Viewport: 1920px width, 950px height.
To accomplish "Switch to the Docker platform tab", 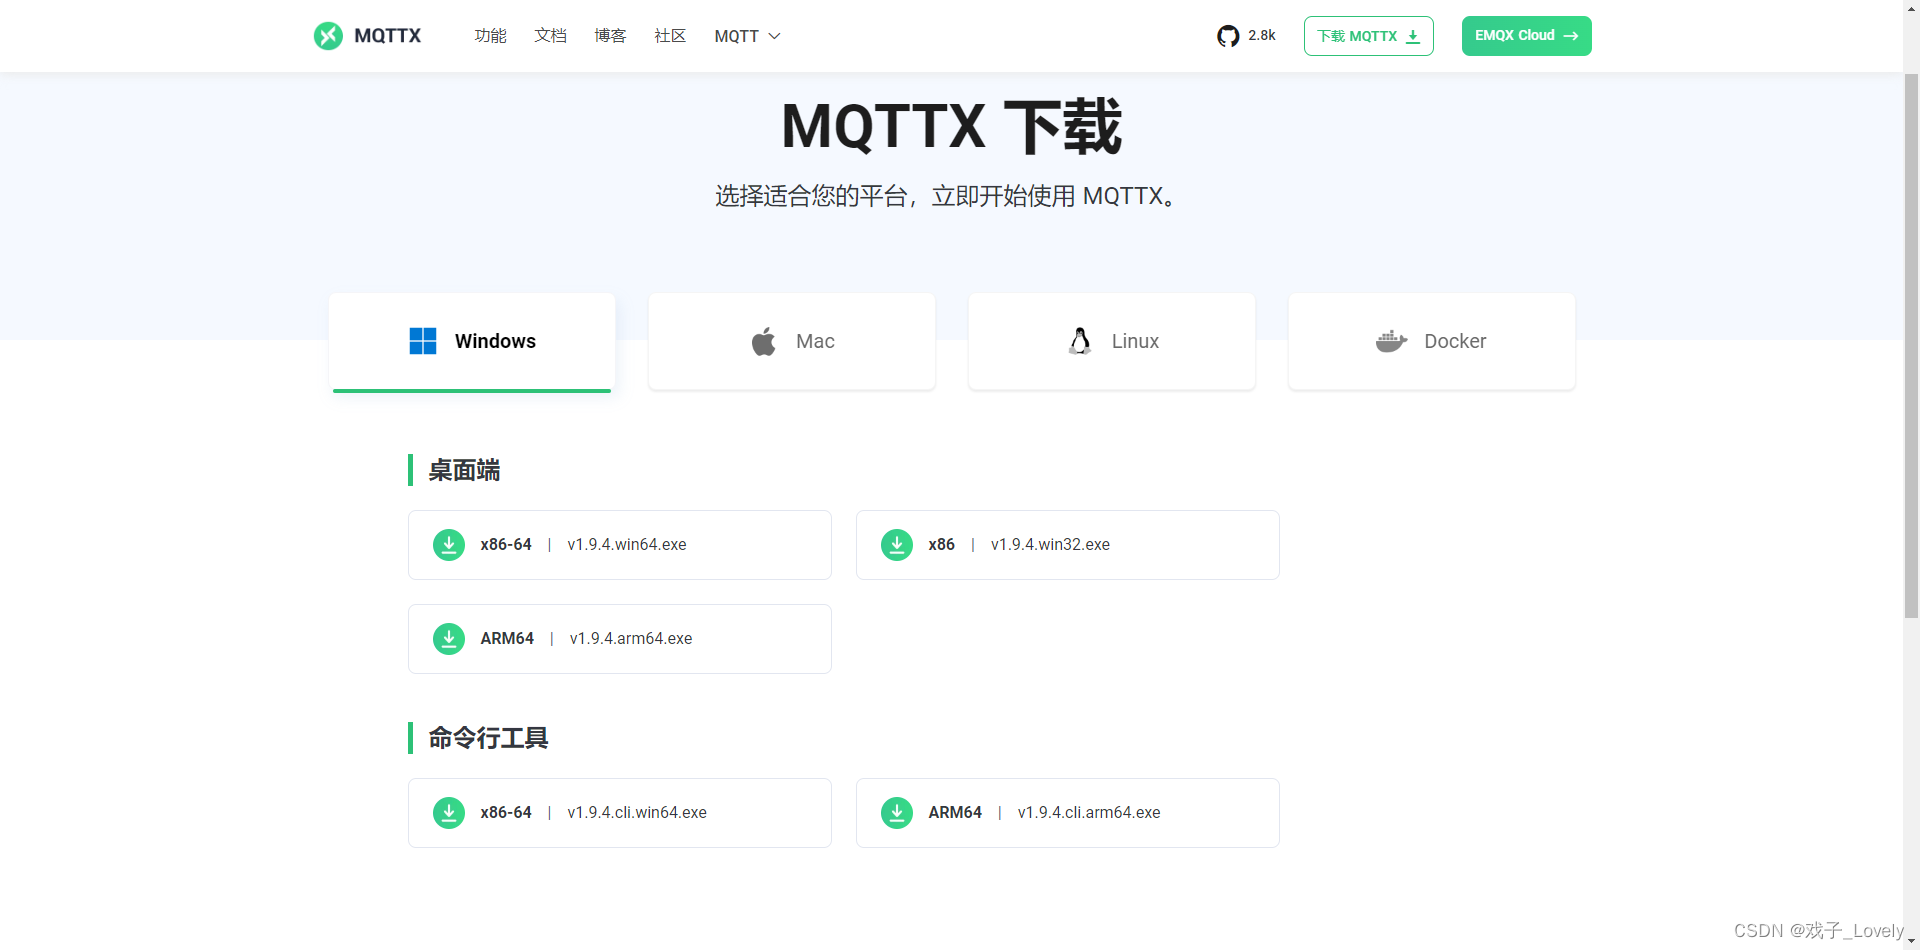I will (x=1431, y=341).
